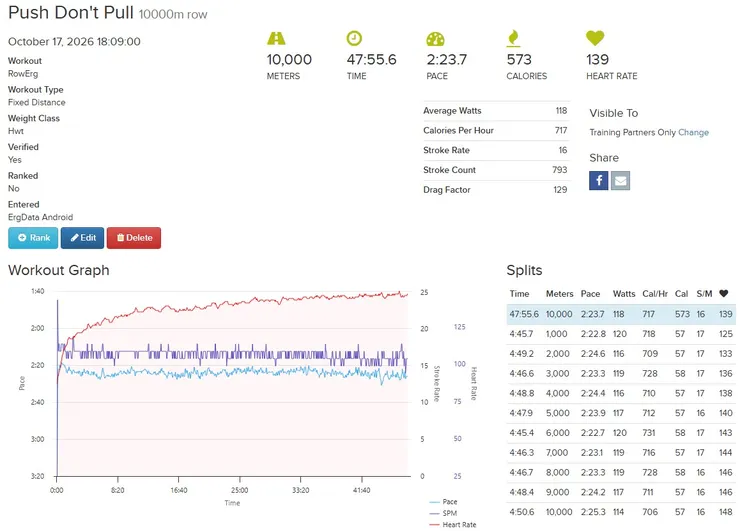Screen dimensions: 740x531
Task: Select the 4:49.2 split time
Action: (521, 354)
